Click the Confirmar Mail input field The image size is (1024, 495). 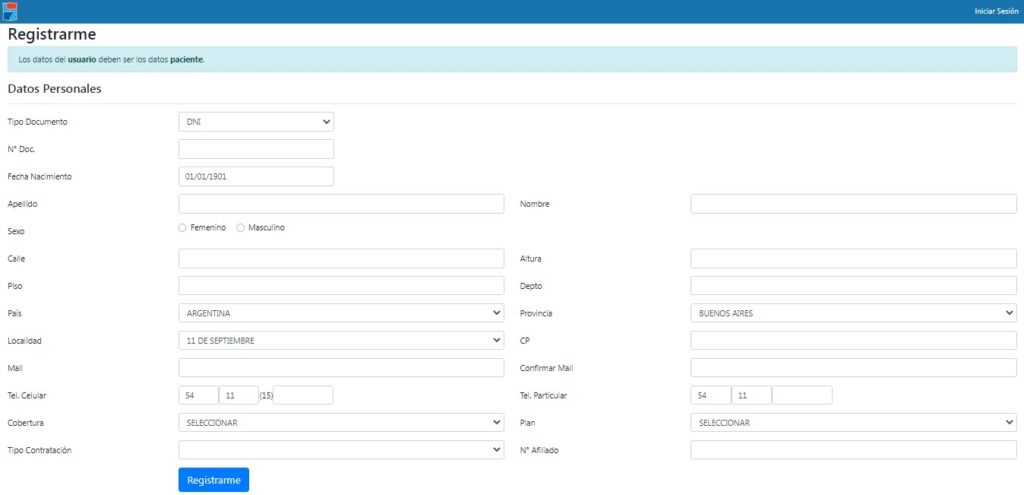(x=853, y=368)
